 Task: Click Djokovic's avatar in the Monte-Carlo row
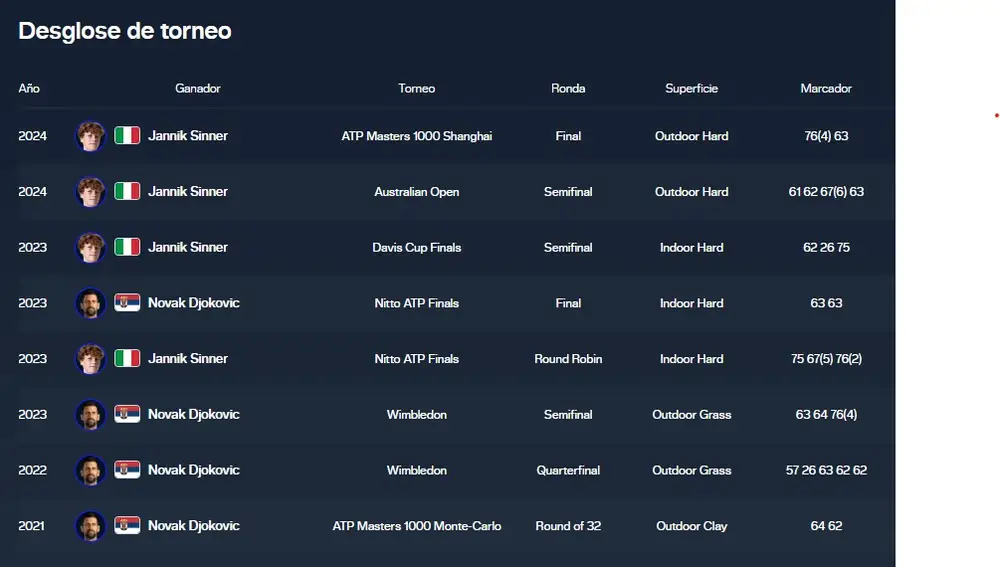pyautogui.click(x=90, y=526)
